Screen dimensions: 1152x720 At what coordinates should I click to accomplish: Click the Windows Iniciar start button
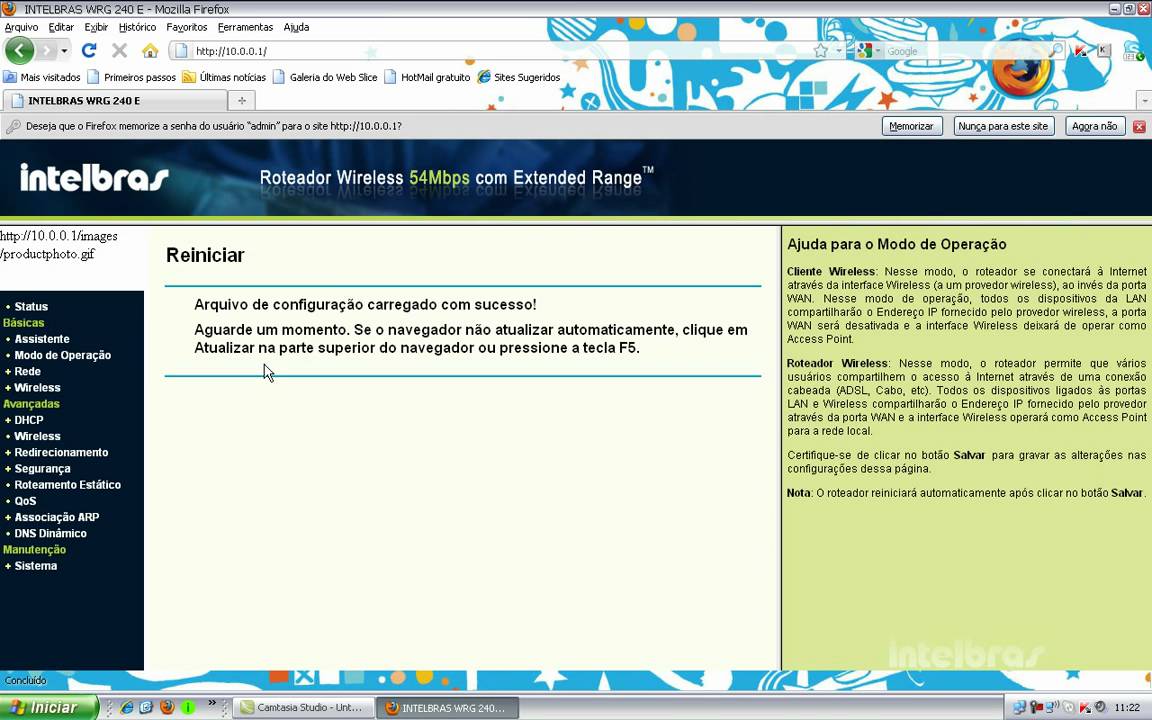49,708
